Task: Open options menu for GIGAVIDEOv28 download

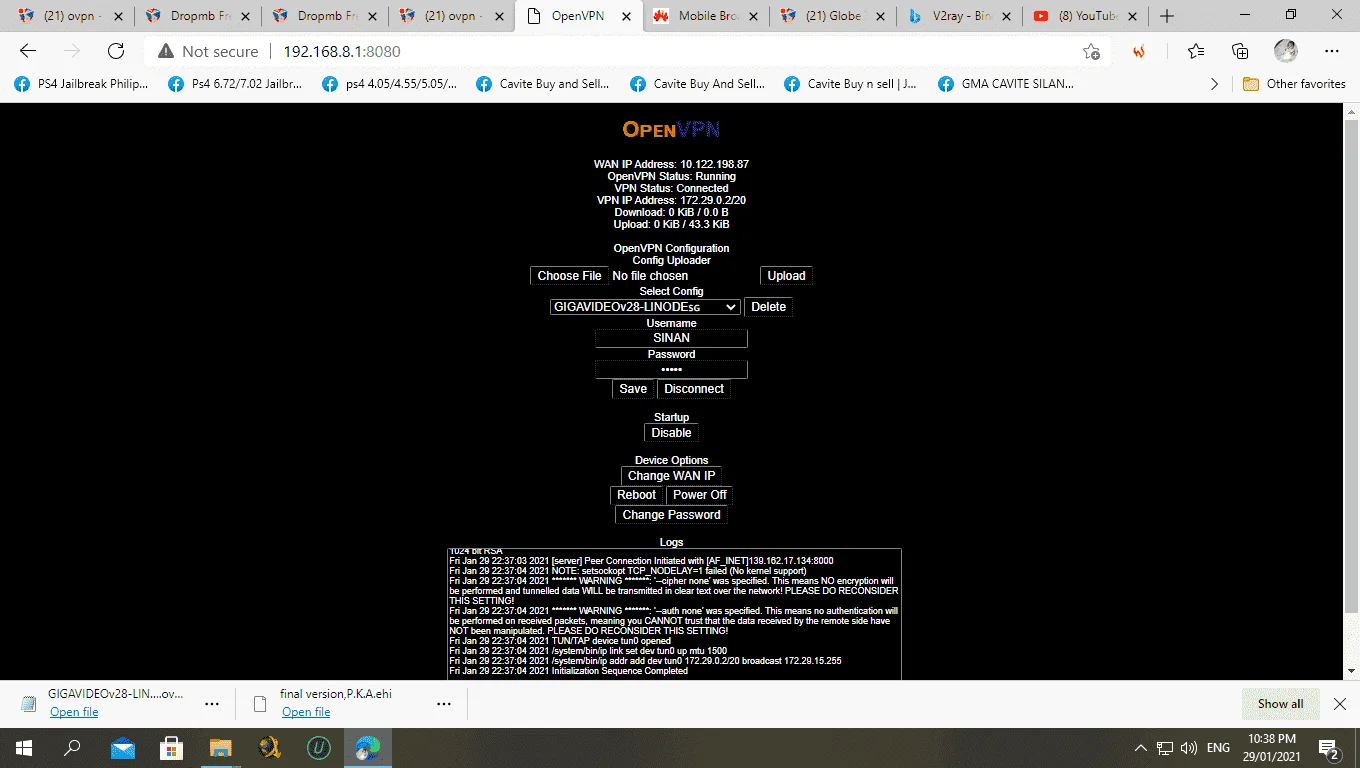Action: pos(211,704)
